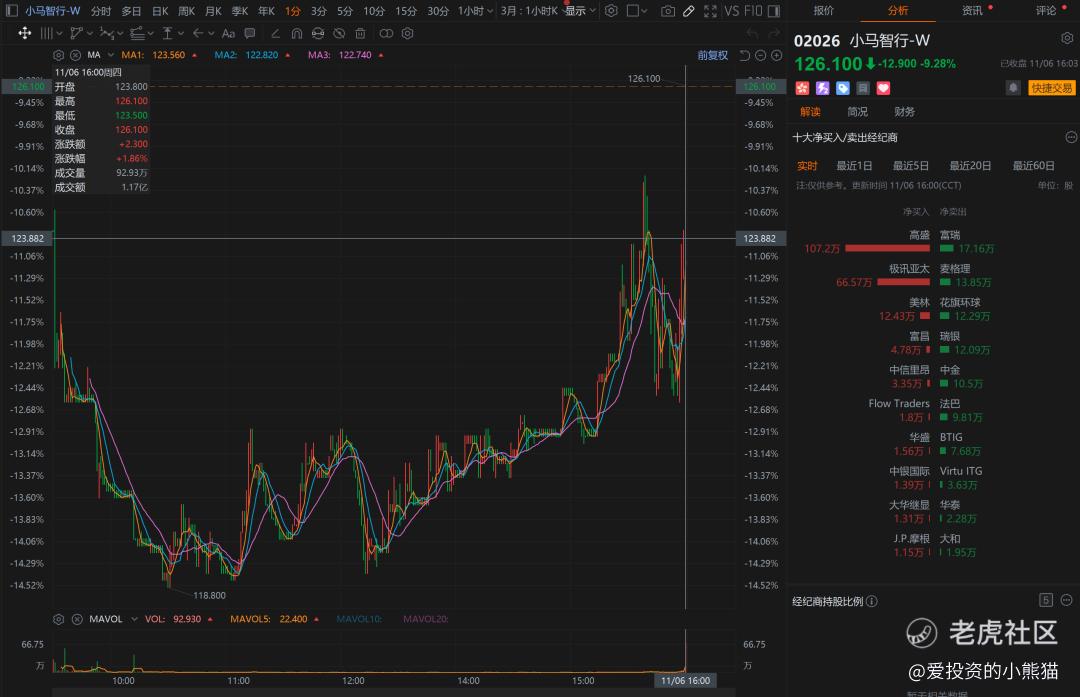
Task: Undo last drawing action
Action: pyautogui.click(x=753, y=33)
